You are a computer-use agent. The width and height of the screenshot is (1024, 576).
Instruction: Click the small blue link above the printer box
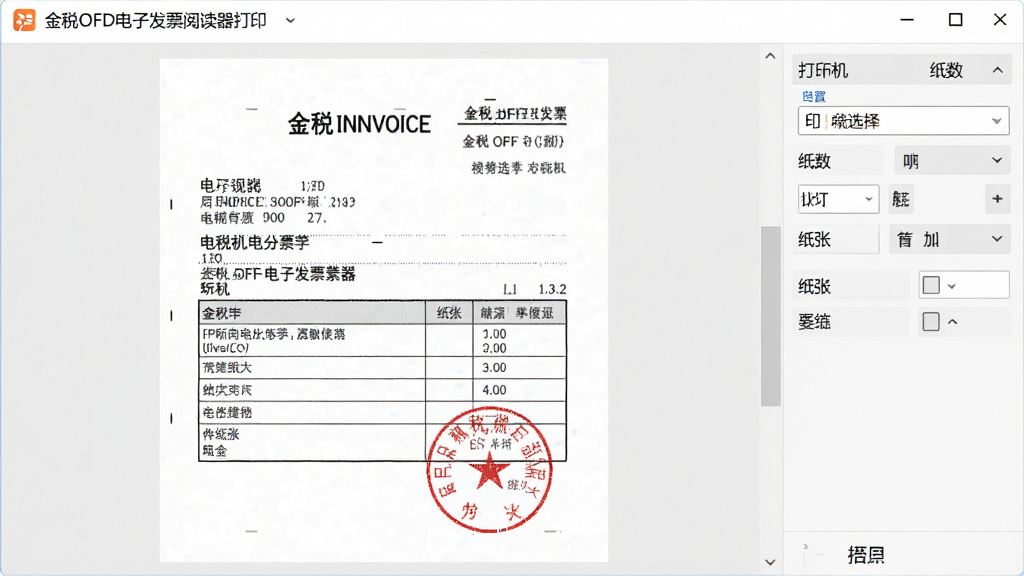point(814,97)
